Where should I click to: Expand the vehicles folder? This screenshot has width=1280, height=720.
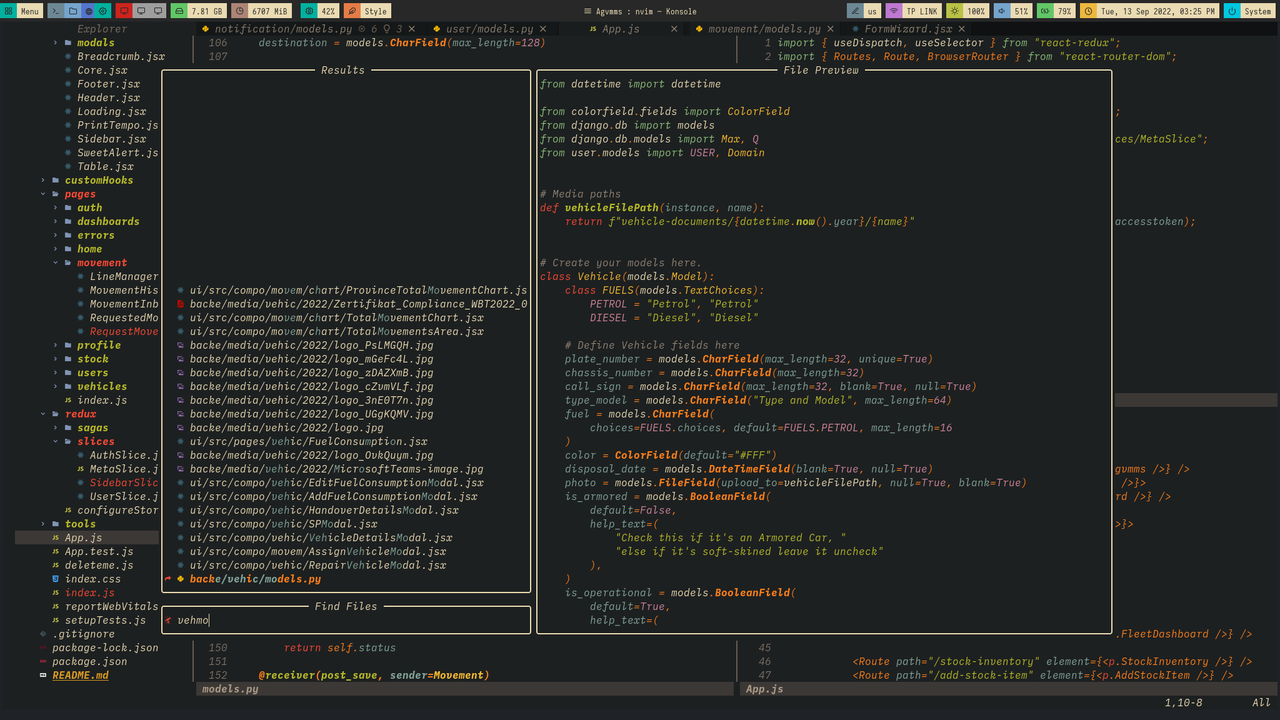point(102,386)
